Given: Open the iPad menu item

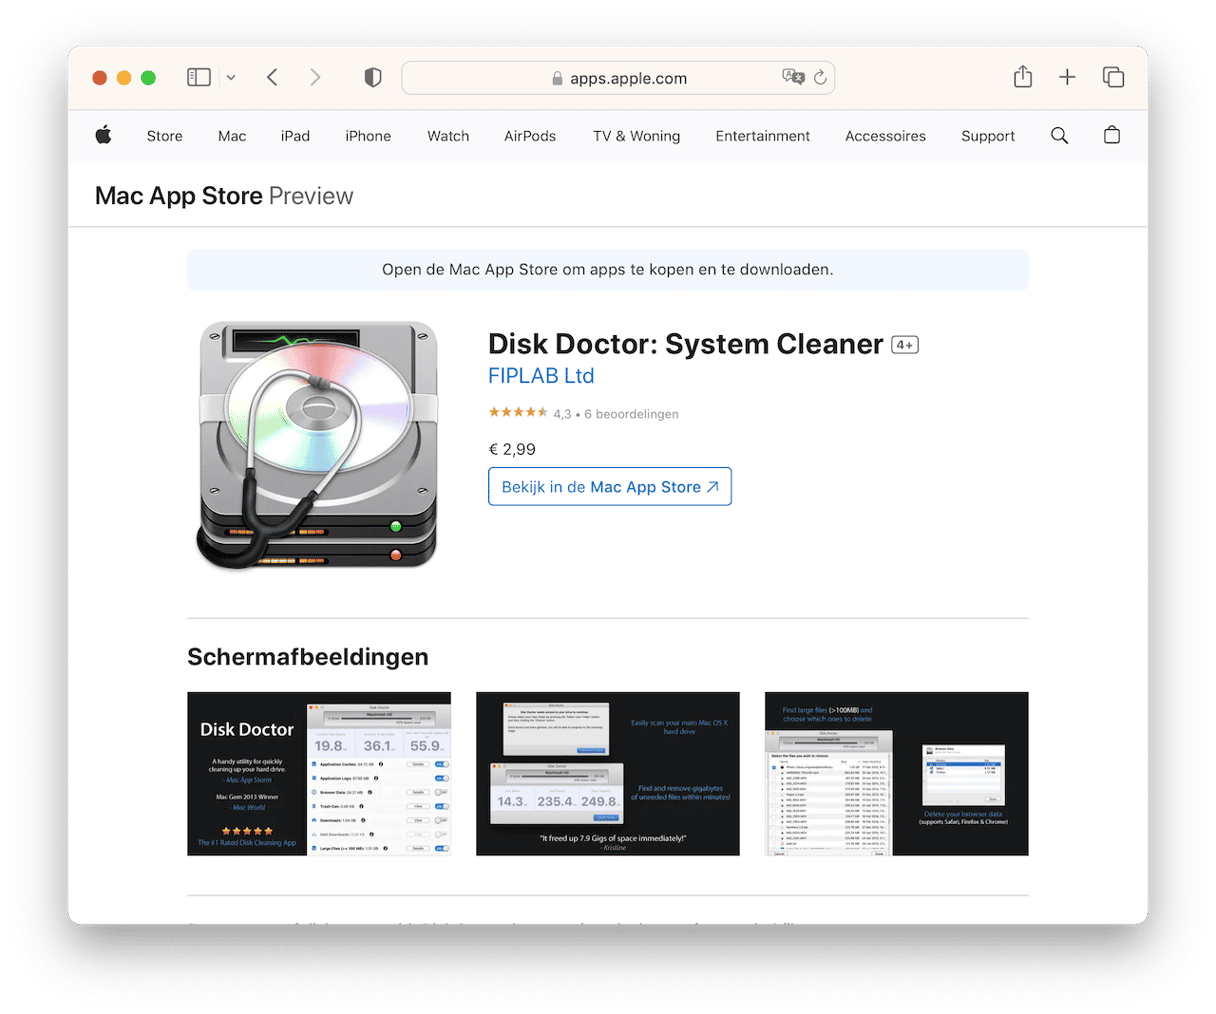Looking at the screenshot, I should point(295,136).
